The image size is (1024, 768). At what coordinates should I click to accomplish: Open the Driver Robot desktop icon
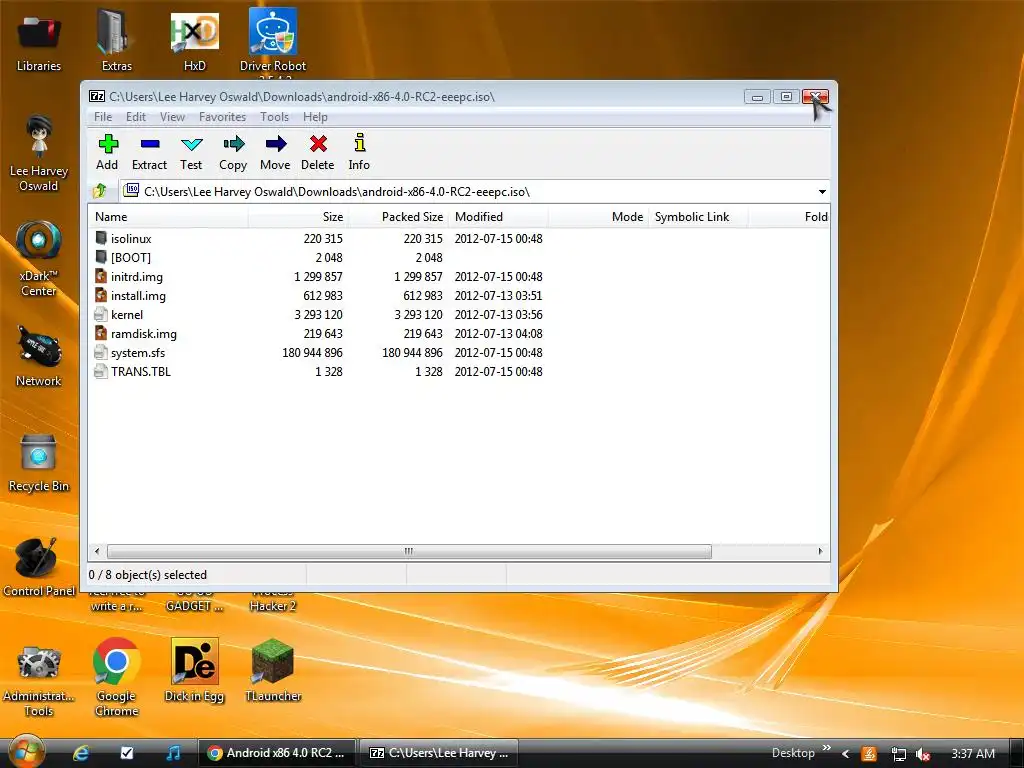coord(273,40)
